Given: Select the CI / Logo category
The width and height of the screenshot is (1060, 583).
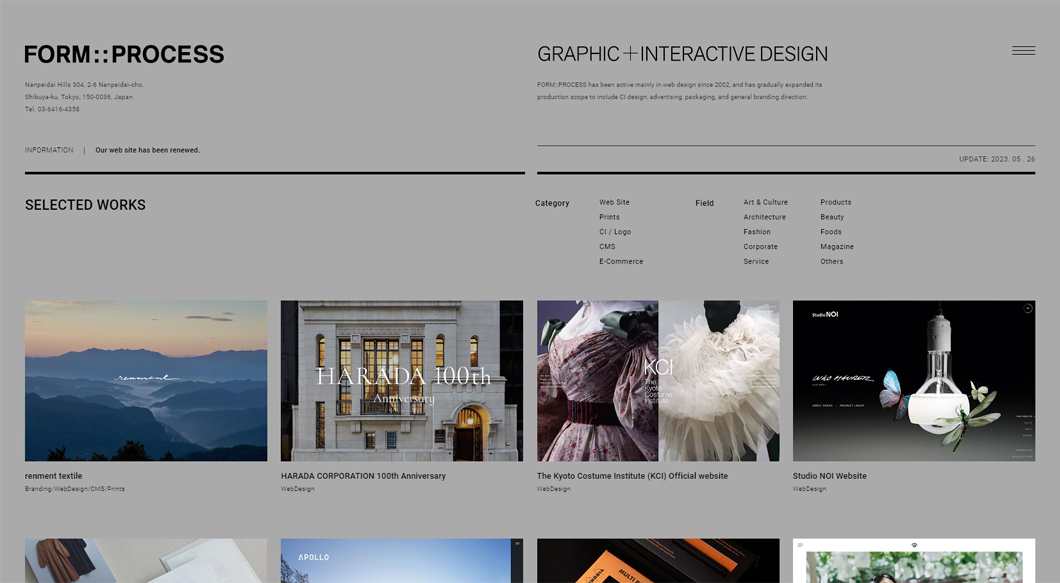Looking at the screenshot, I should (x=615, y=232).
